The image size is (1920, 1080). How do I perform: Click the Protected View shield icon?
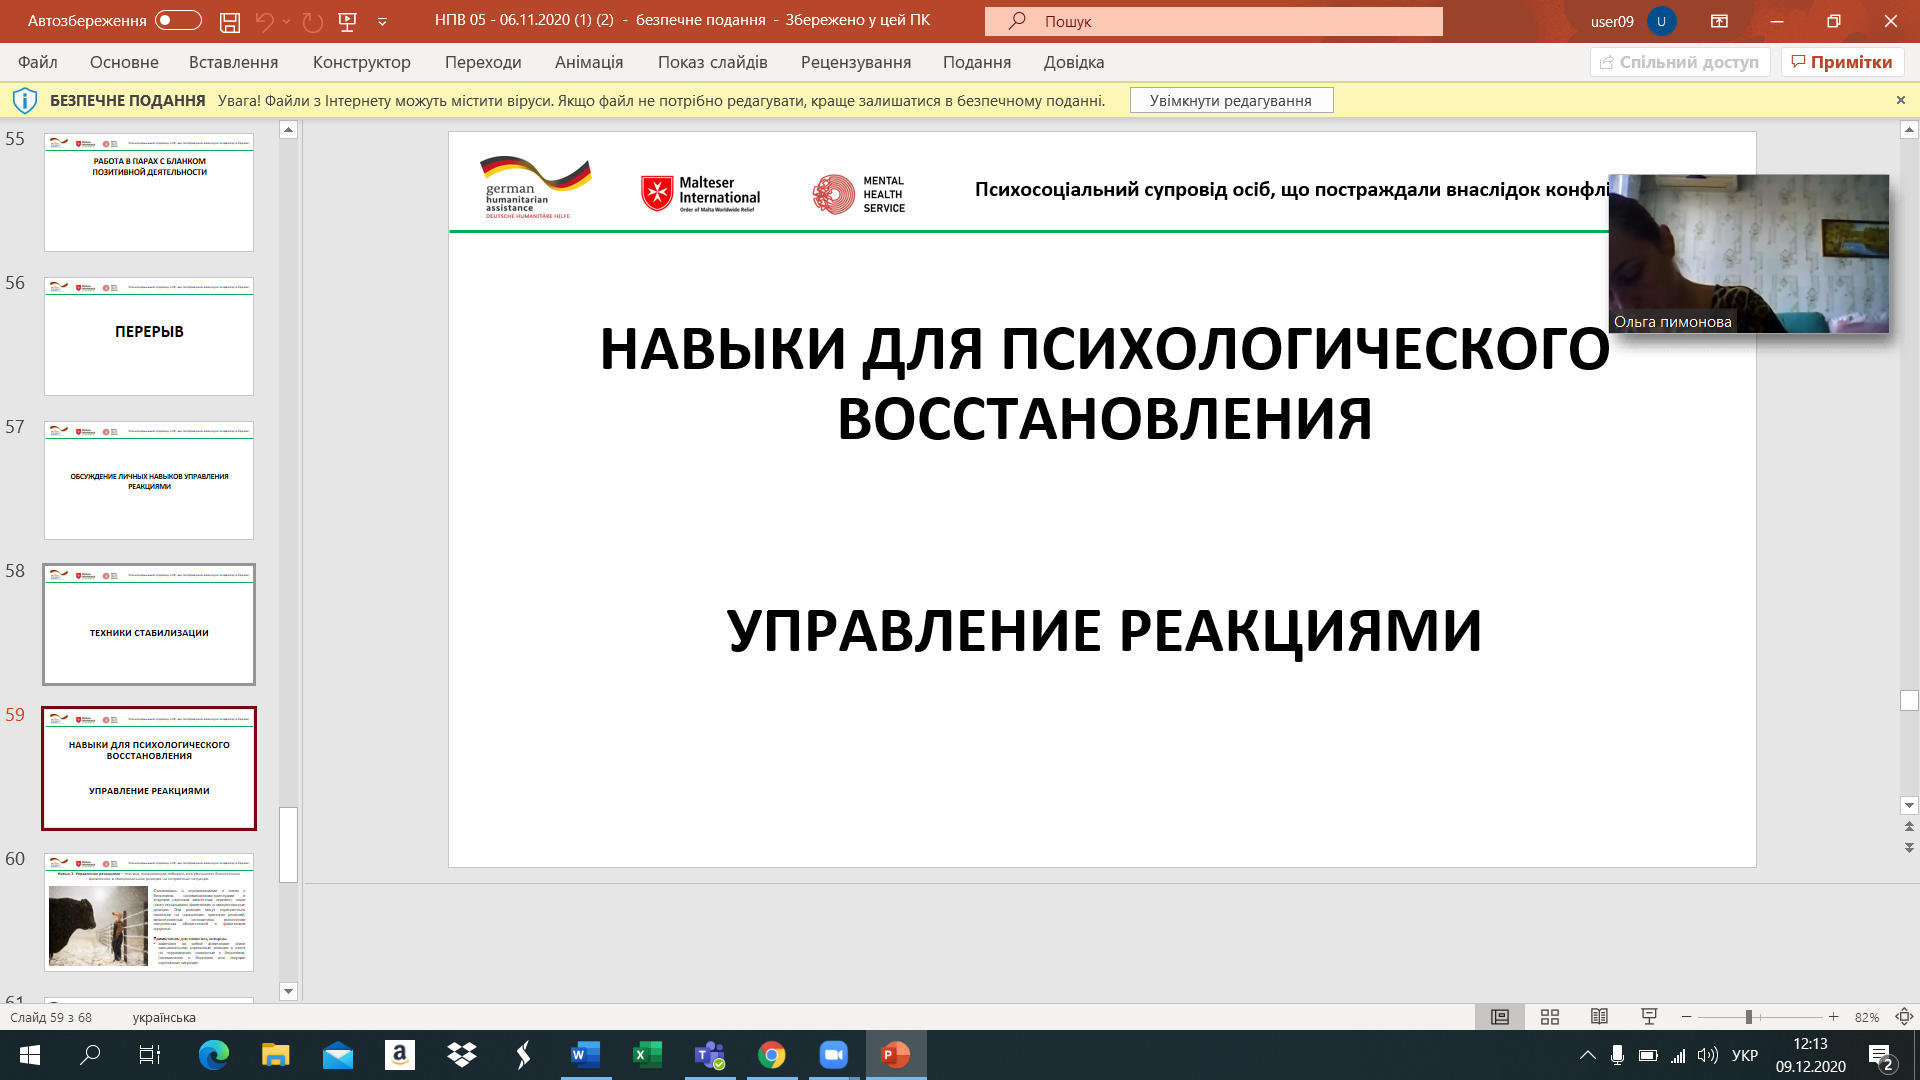pyautogui.click(x=24, y=100)
